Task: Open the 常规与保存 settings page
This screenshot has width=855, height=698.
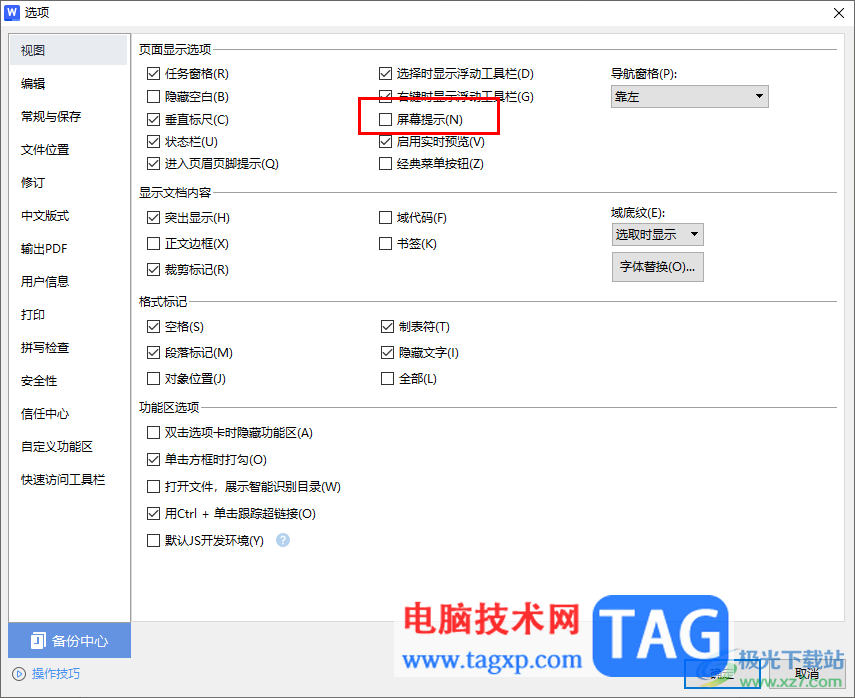Action: pos(68,116)
